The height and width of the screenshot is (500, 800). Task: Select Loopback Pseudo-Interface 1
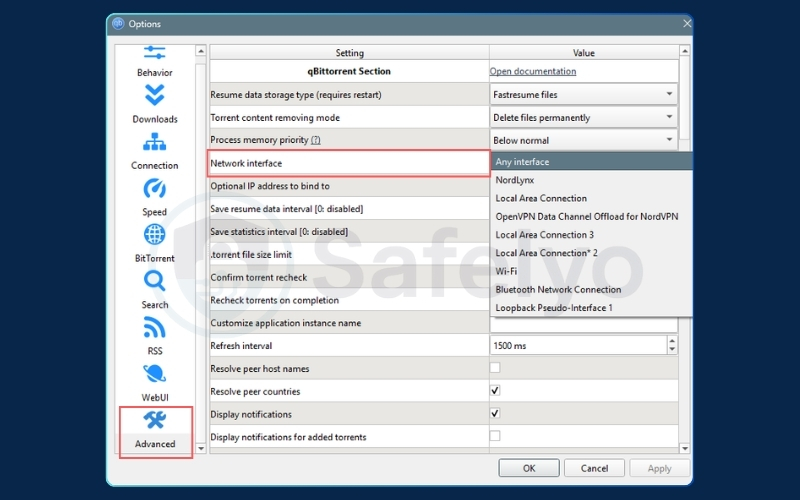click(x=591, y=308)
